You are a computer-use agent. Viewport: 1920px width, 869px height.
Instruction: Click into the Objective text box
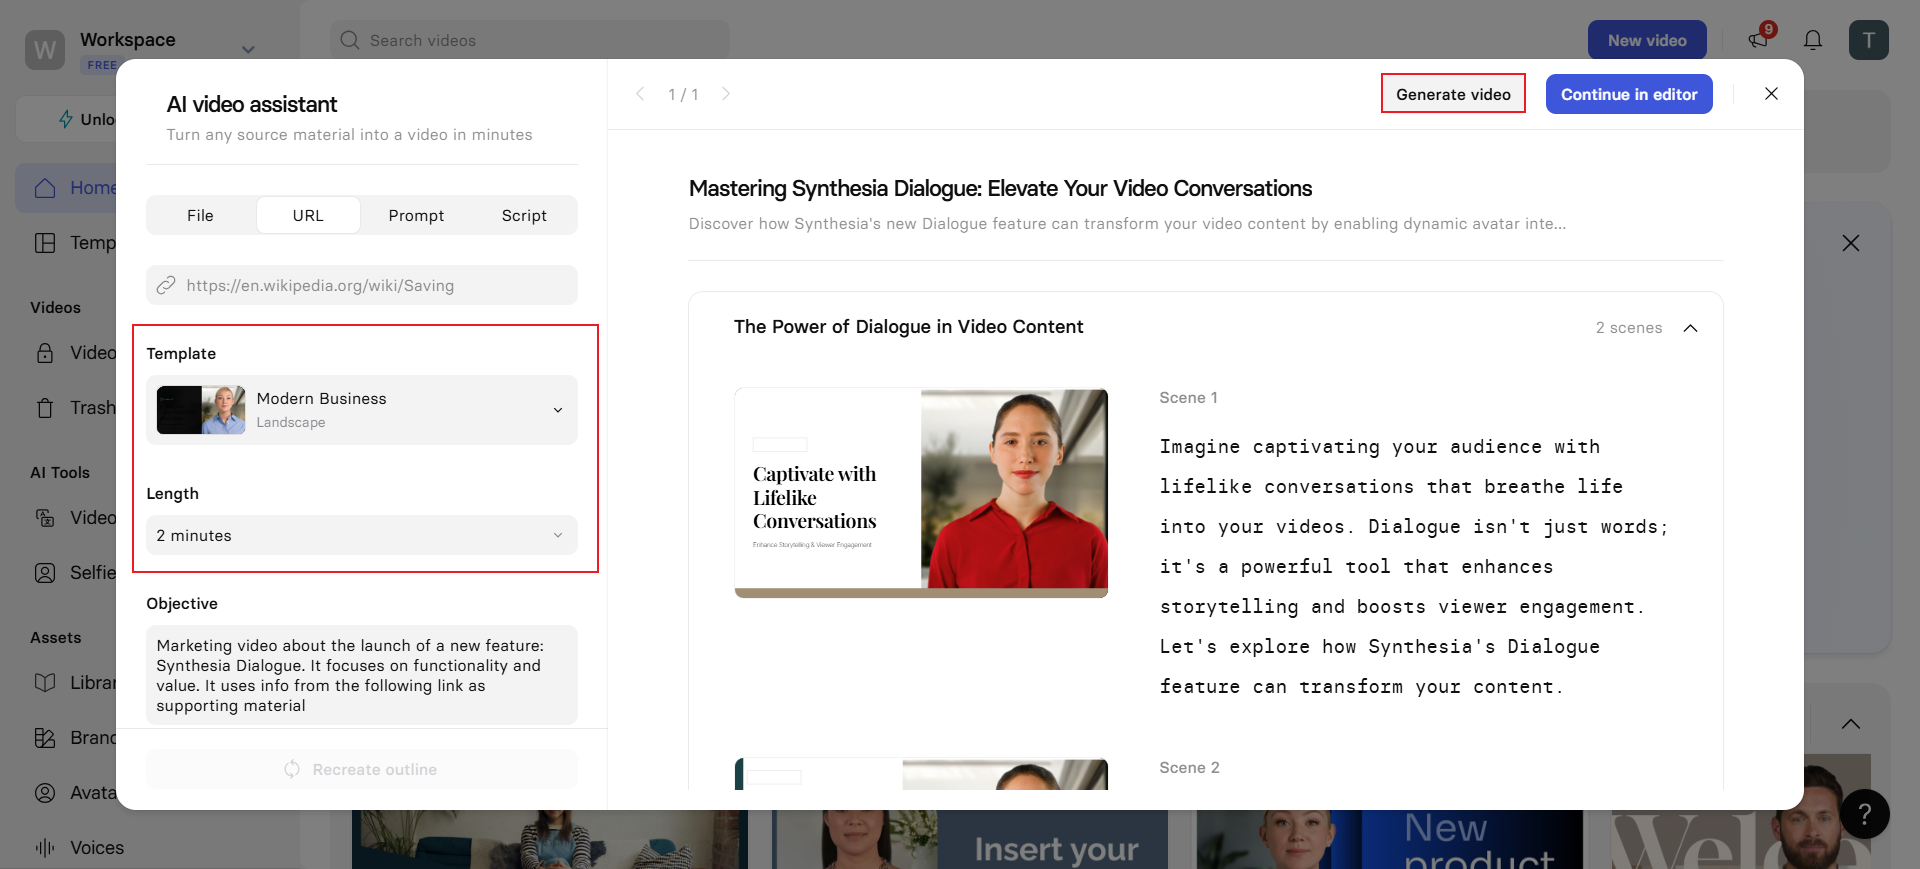pyautogui.click(x=362, y=675)
